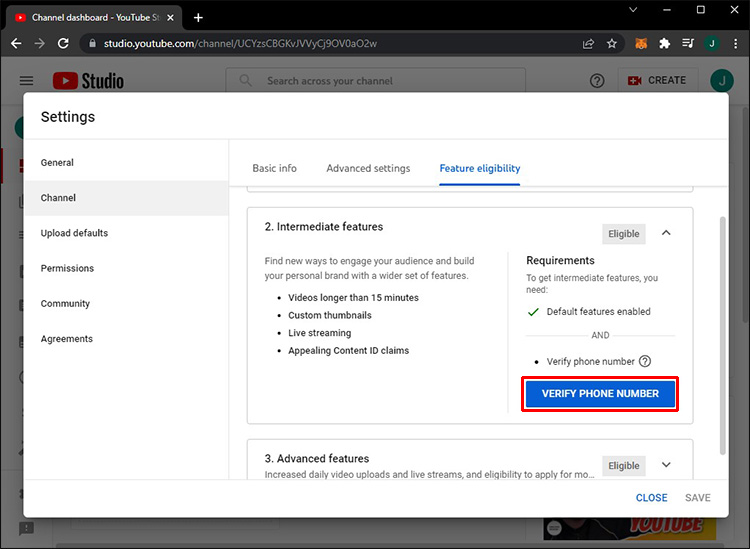Open Chrome profile J avatar
The image size is (750, 549).
(x=712, y=44)
